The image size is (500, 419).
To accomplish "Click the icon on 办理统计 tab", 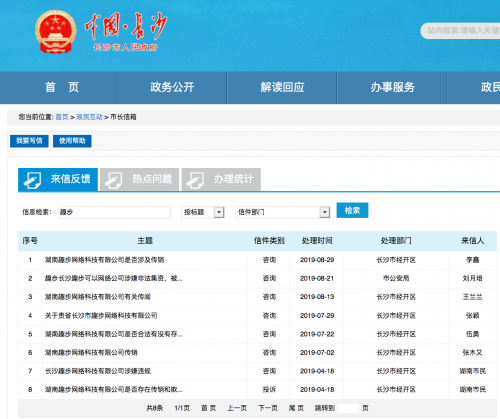I will pos(195,180).
